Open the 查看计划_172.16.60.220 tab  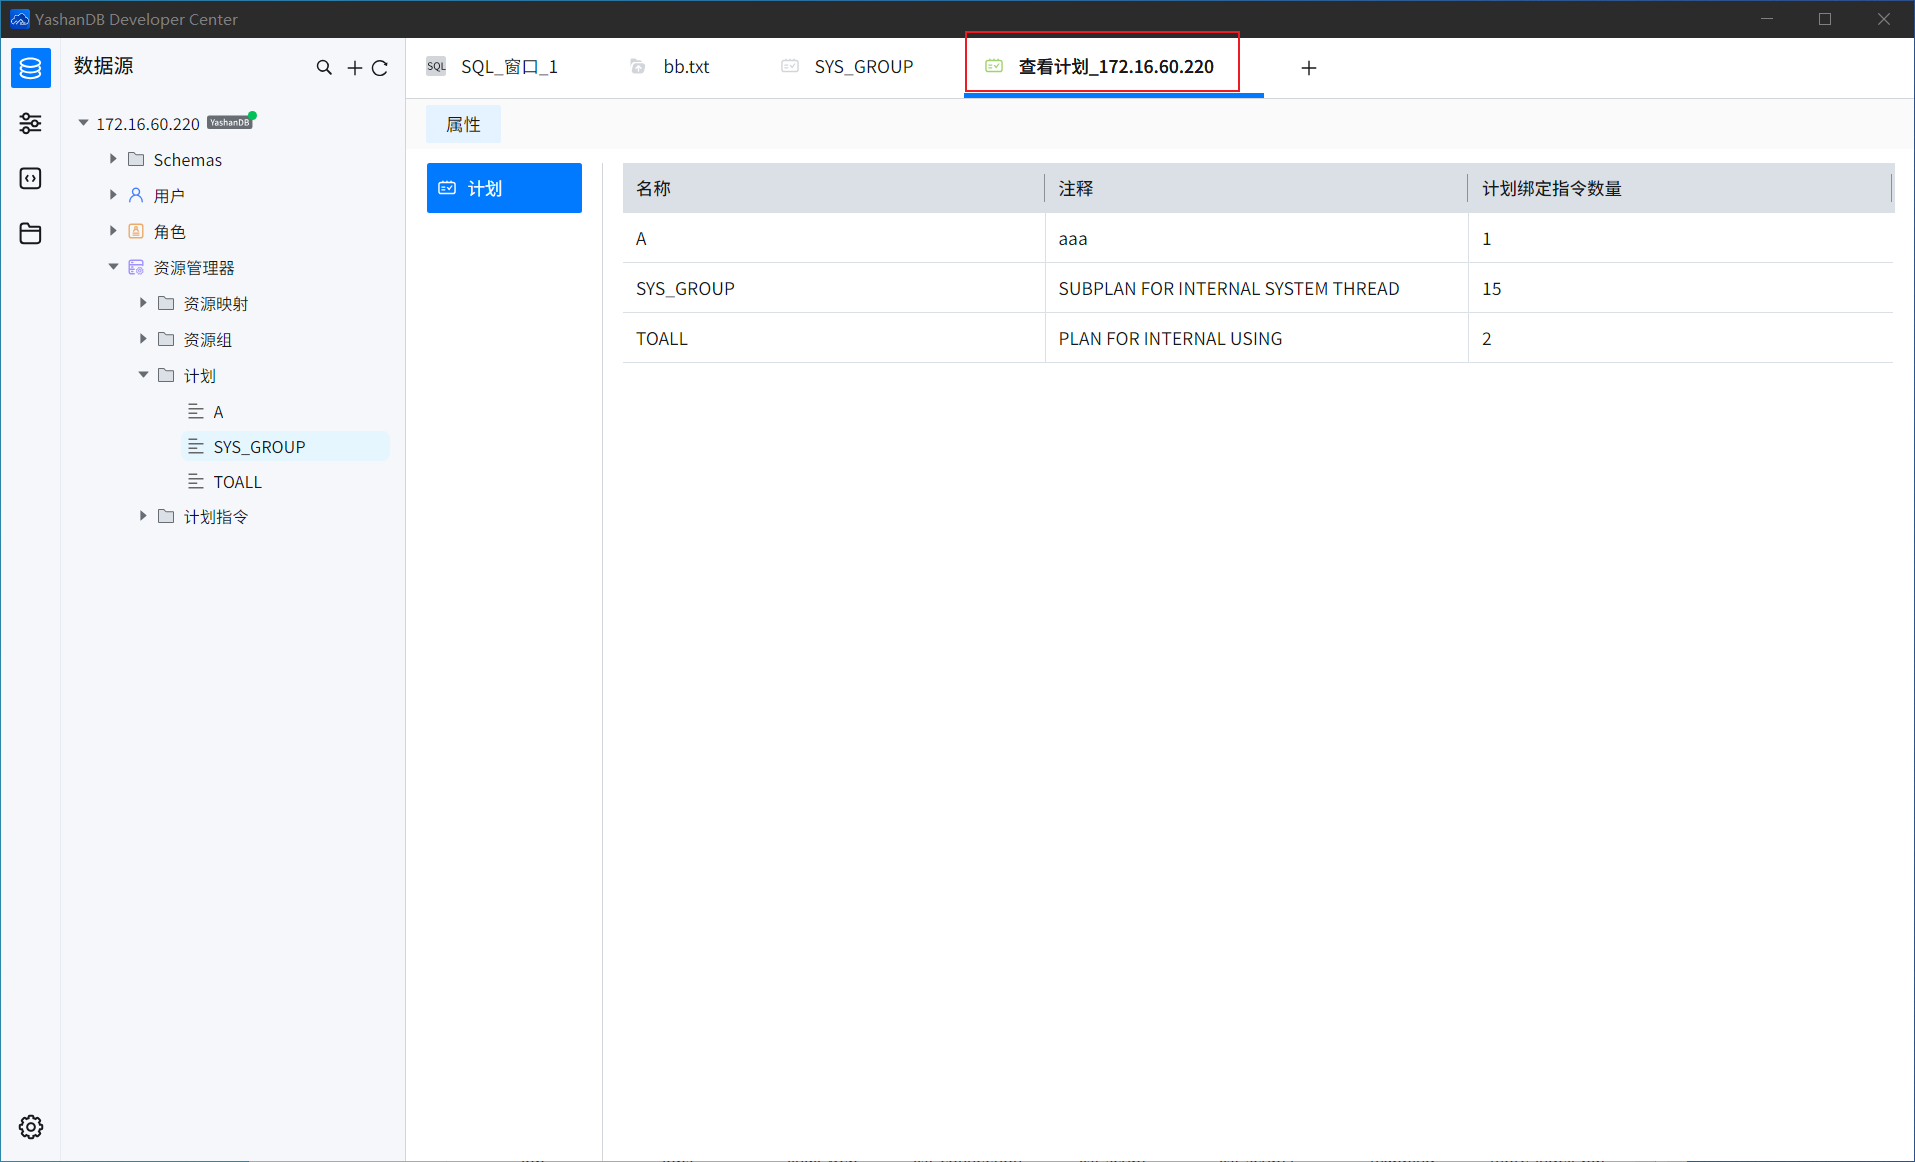pyautogui.click(x=1115, y=66)
